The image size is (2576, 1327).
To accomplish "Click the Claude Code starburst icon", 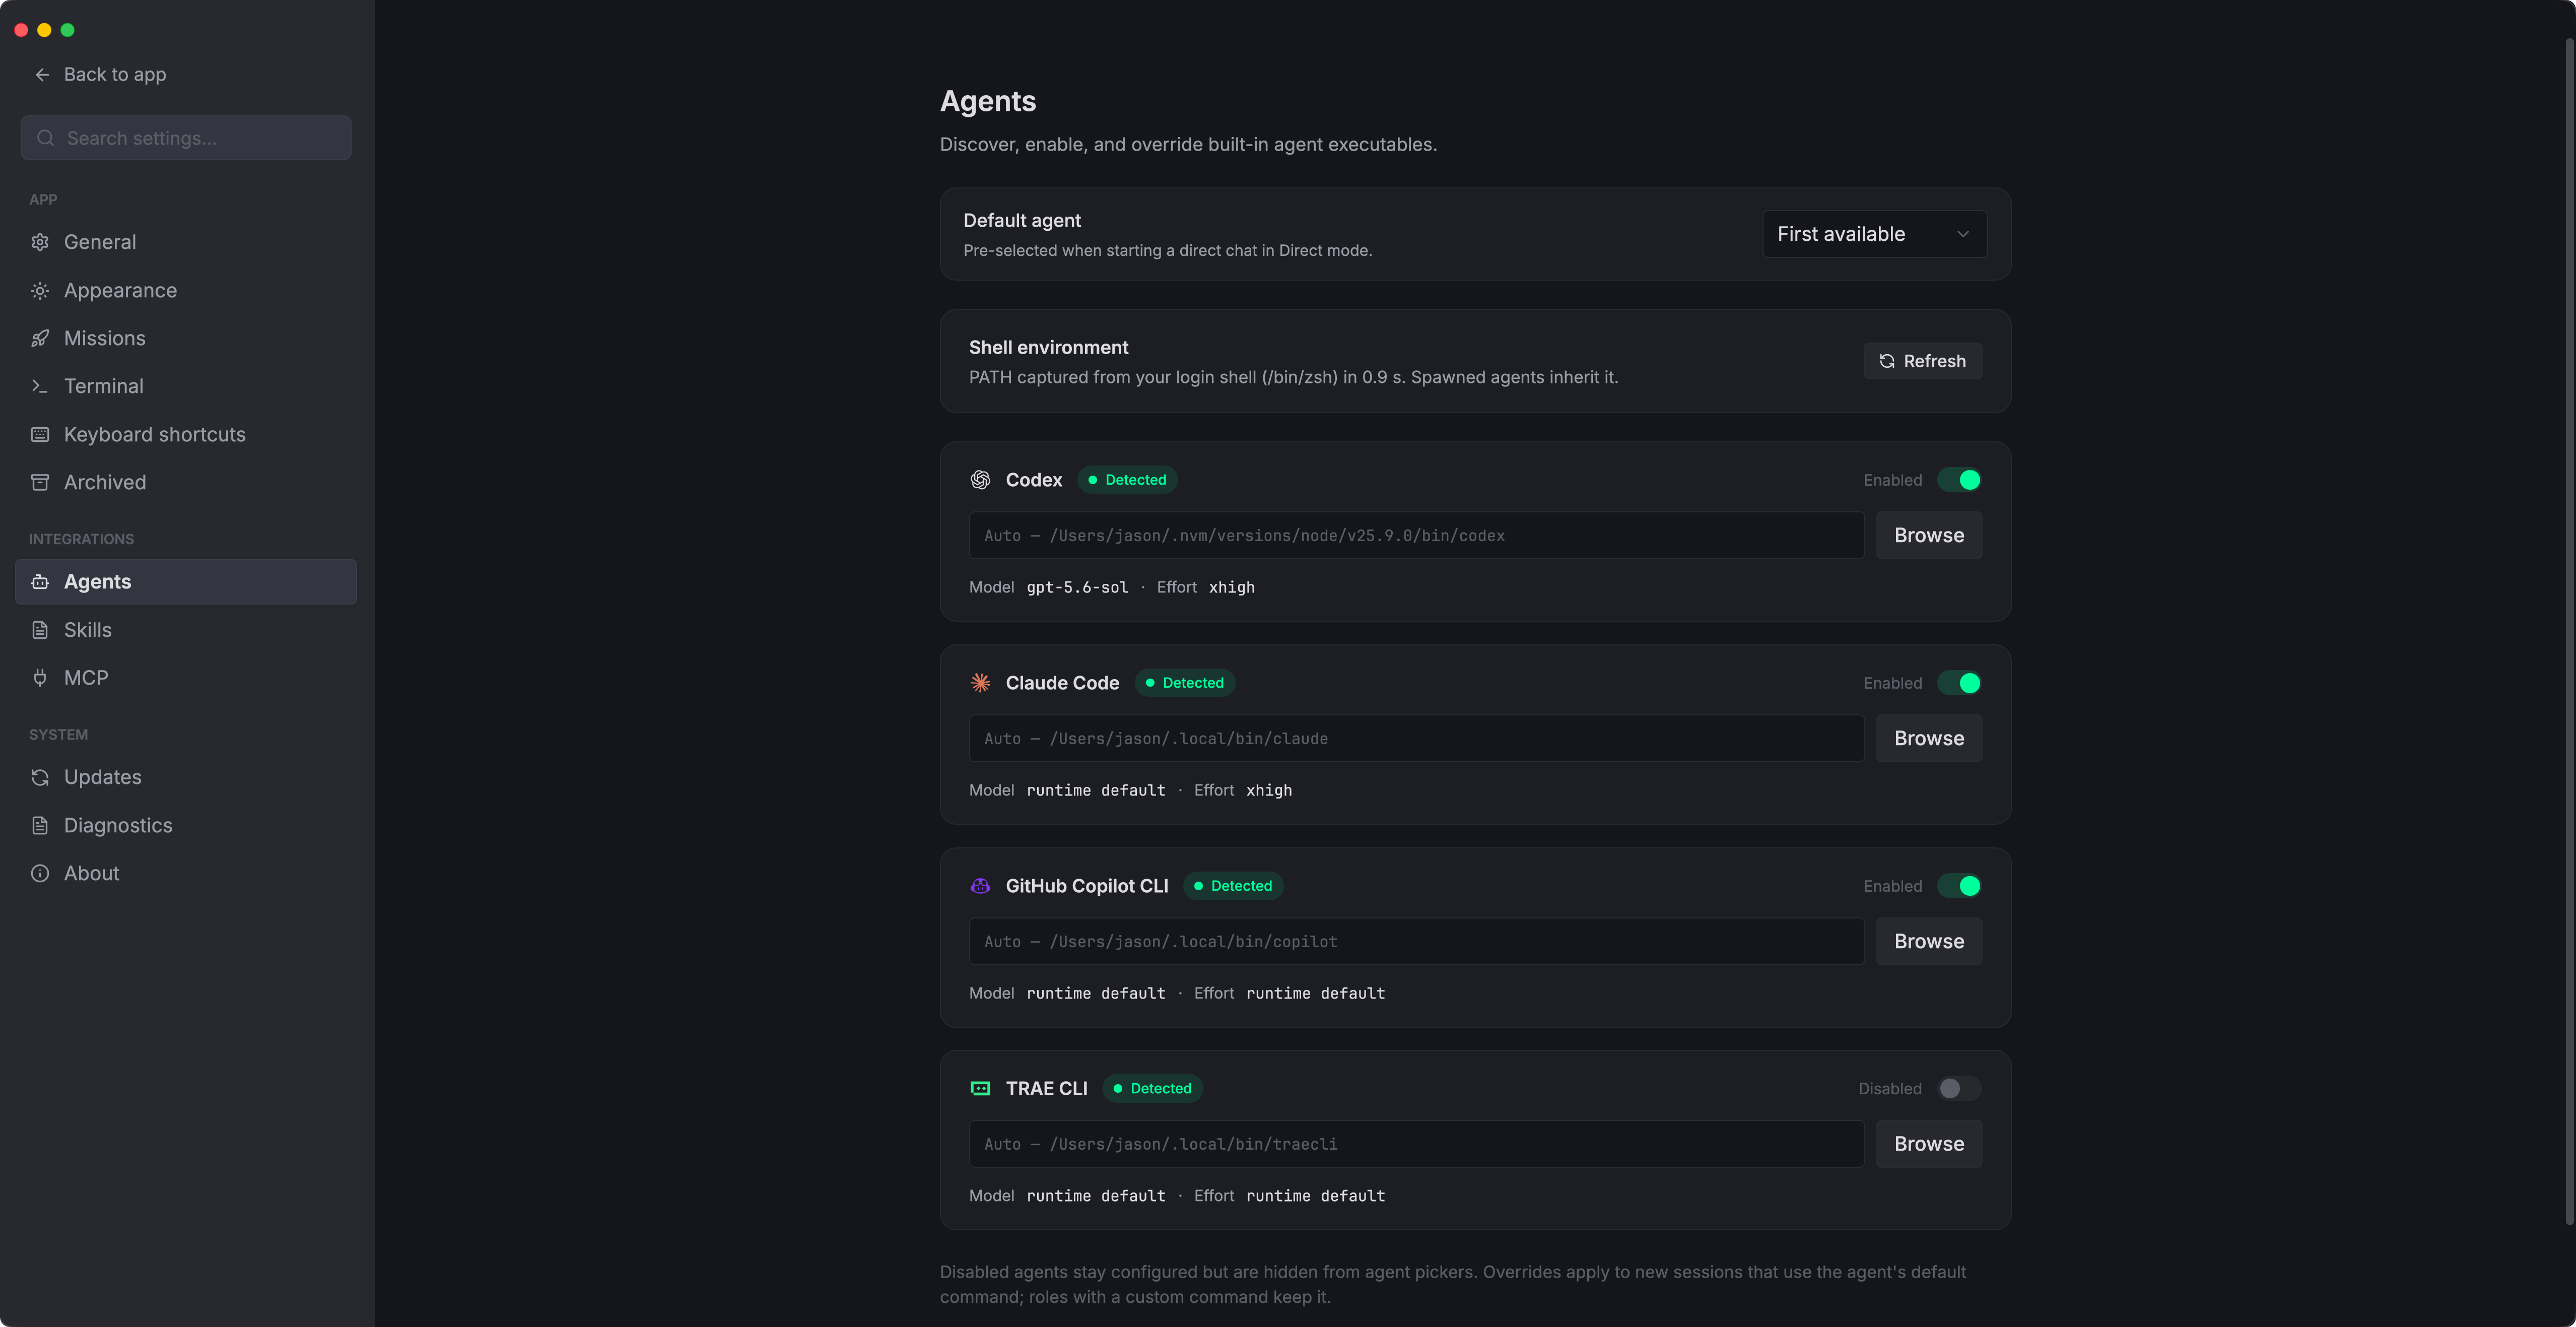I will point(980,683).
